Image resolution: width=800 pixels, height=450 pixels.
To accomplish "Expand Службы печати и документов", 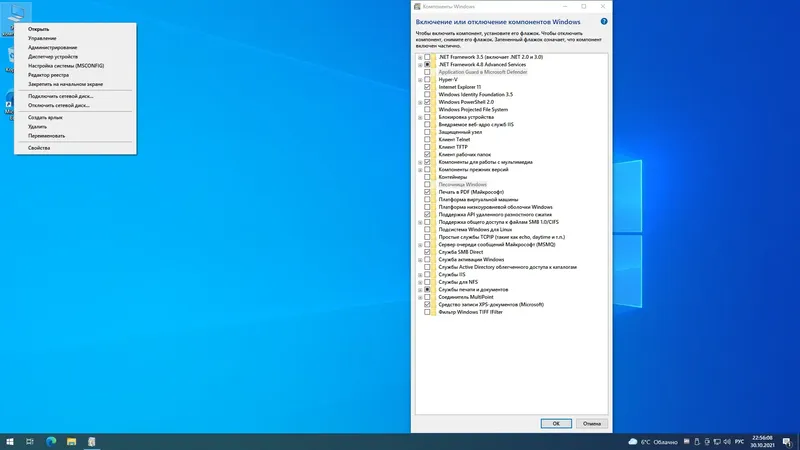I will point(420,290).
